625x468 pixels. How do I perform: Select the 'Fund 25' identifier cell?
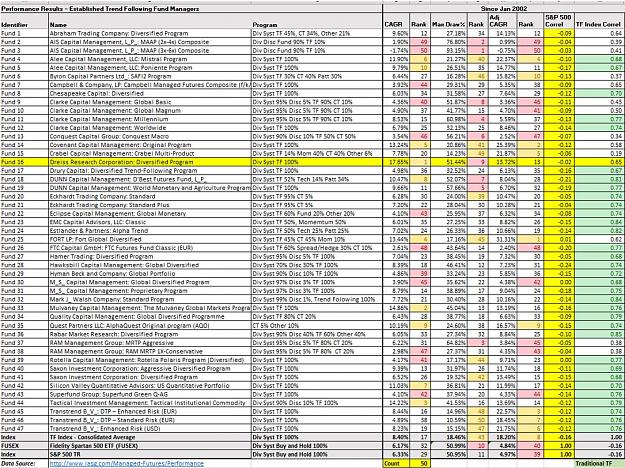click(24, 240)
